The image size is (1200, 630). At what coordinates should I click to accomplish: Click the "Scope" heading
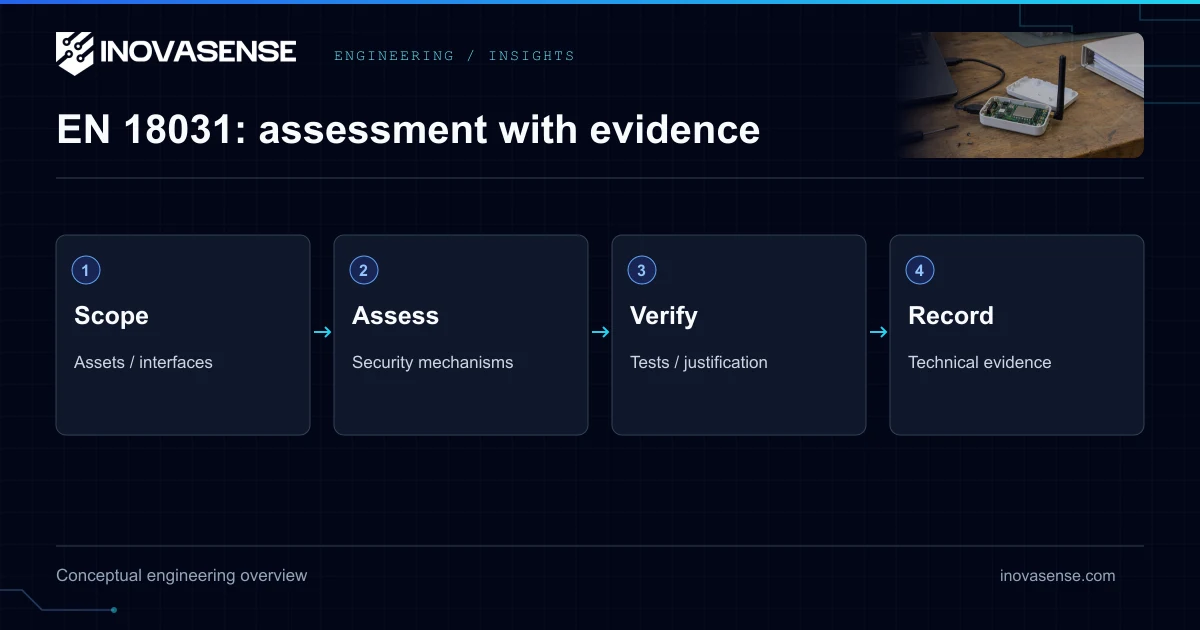[x=111, y=316]
